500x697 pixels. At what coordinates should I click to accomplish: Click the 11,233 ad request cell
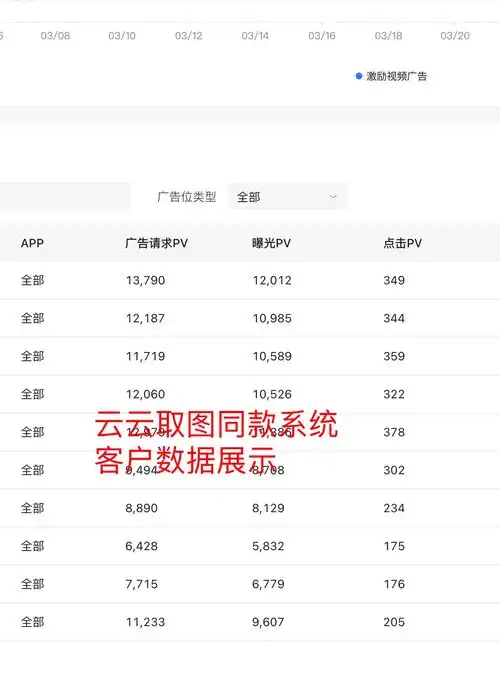tap(145, 622)
